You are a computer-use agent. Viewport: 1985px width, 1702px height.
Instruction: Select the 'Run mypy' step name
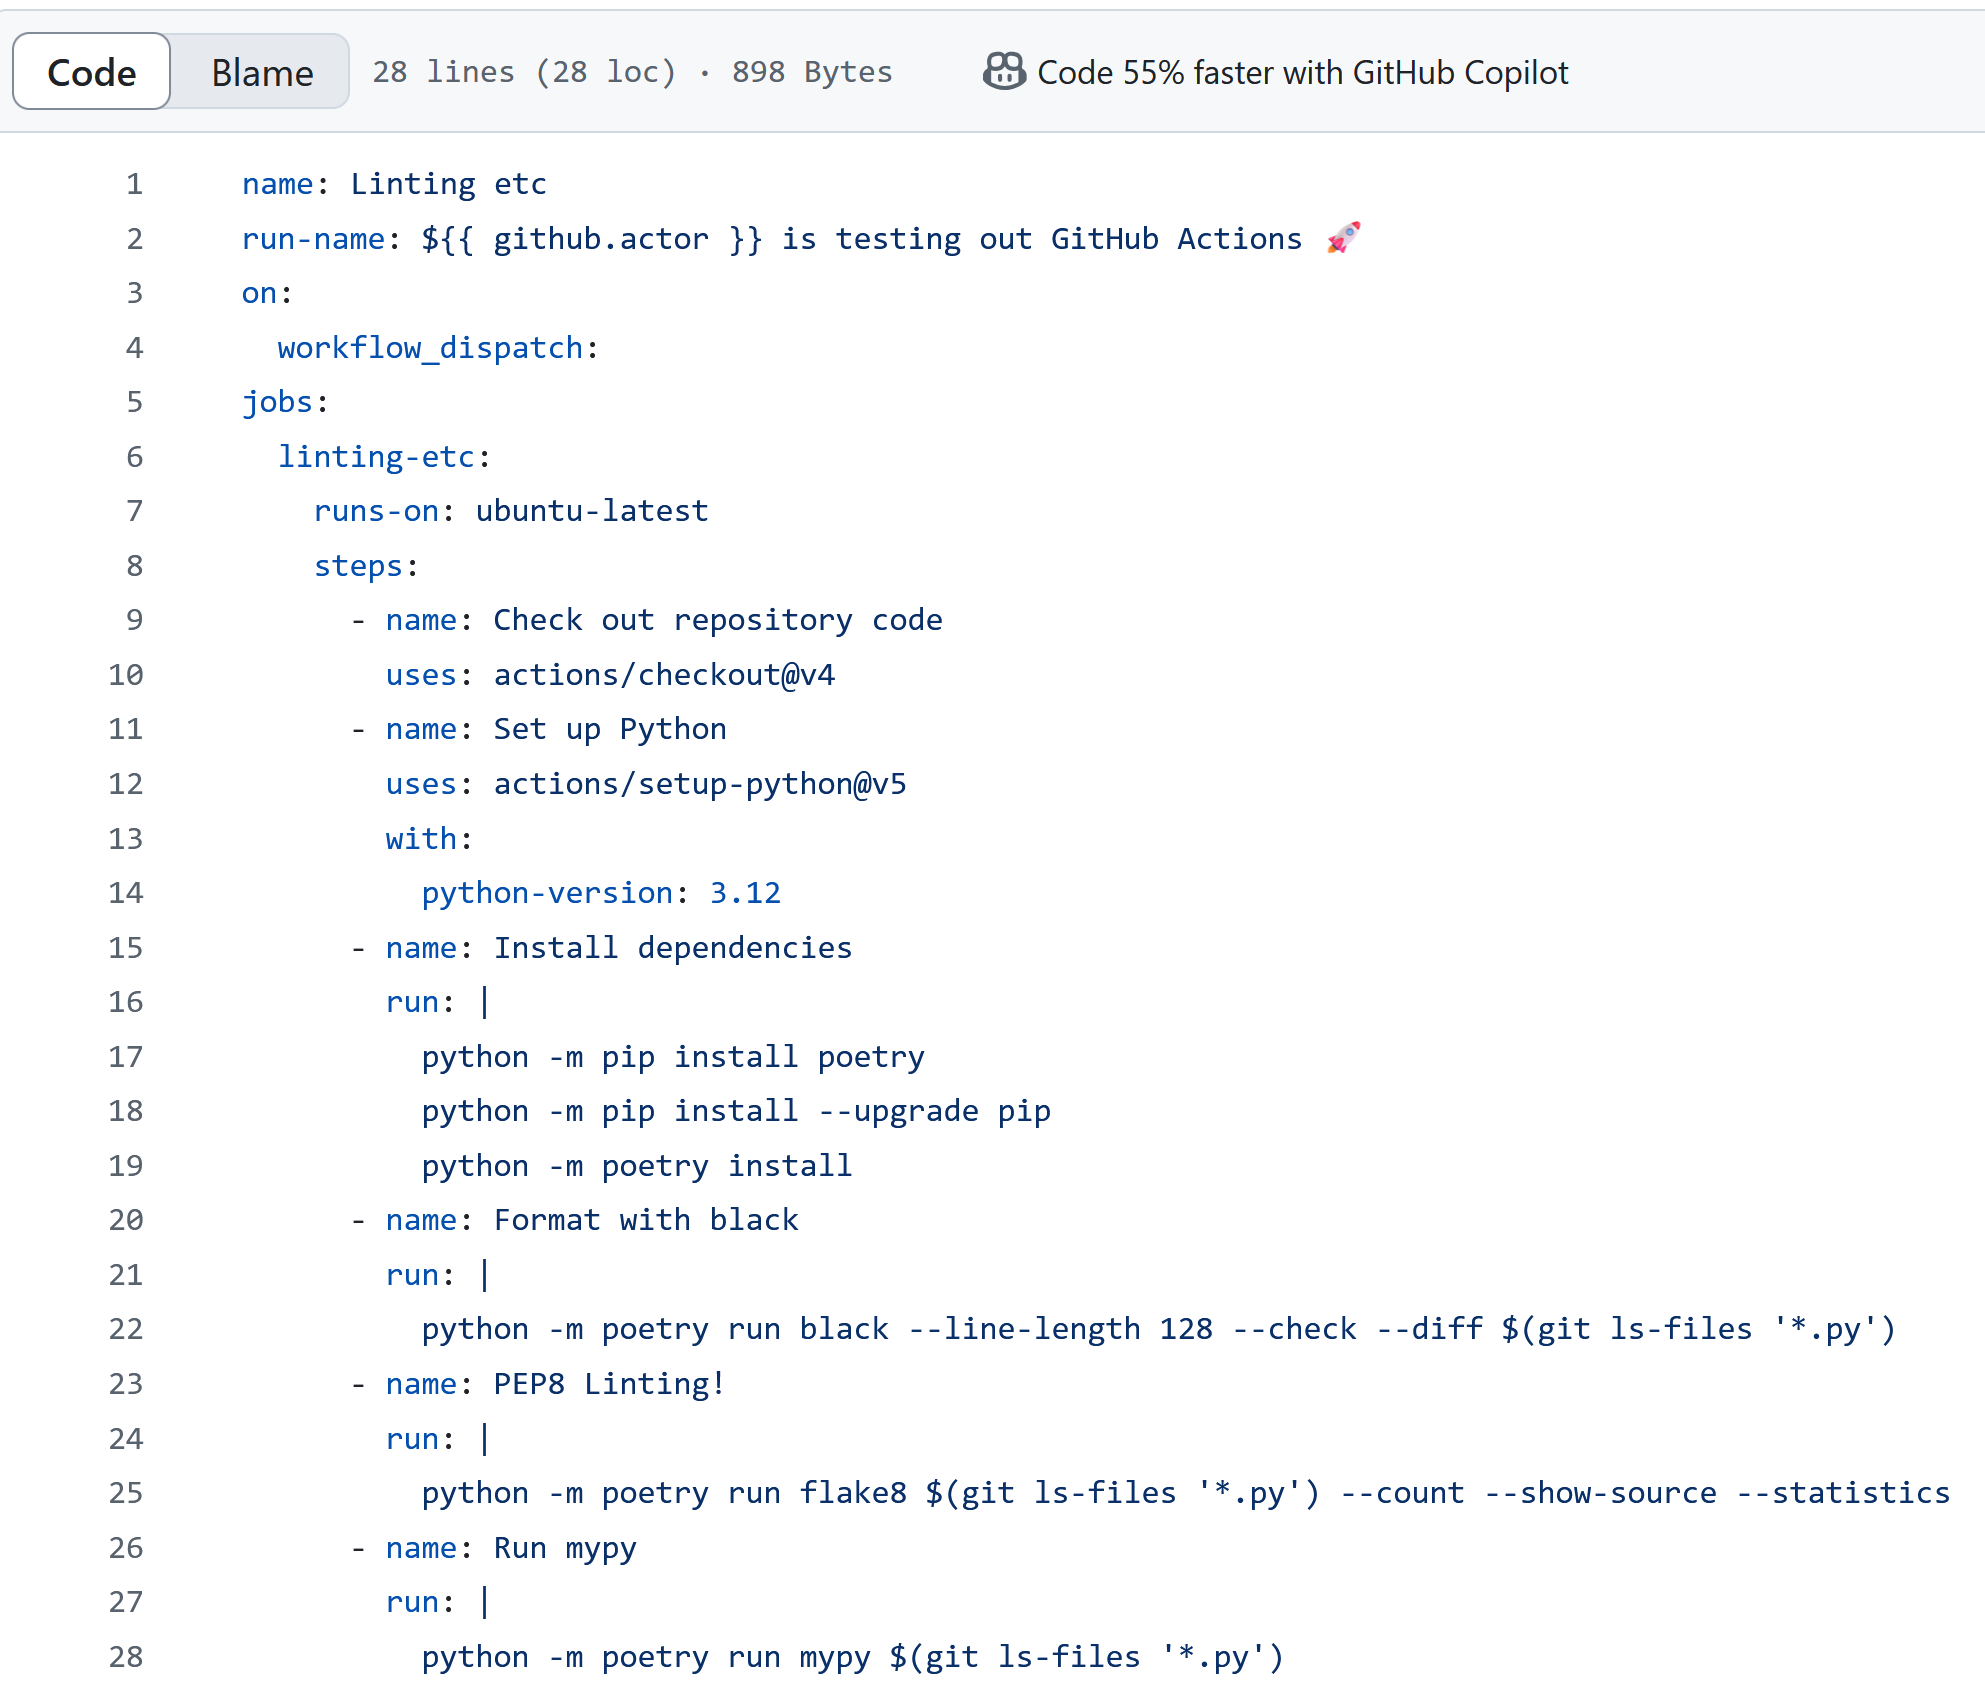pos(564,1547)
